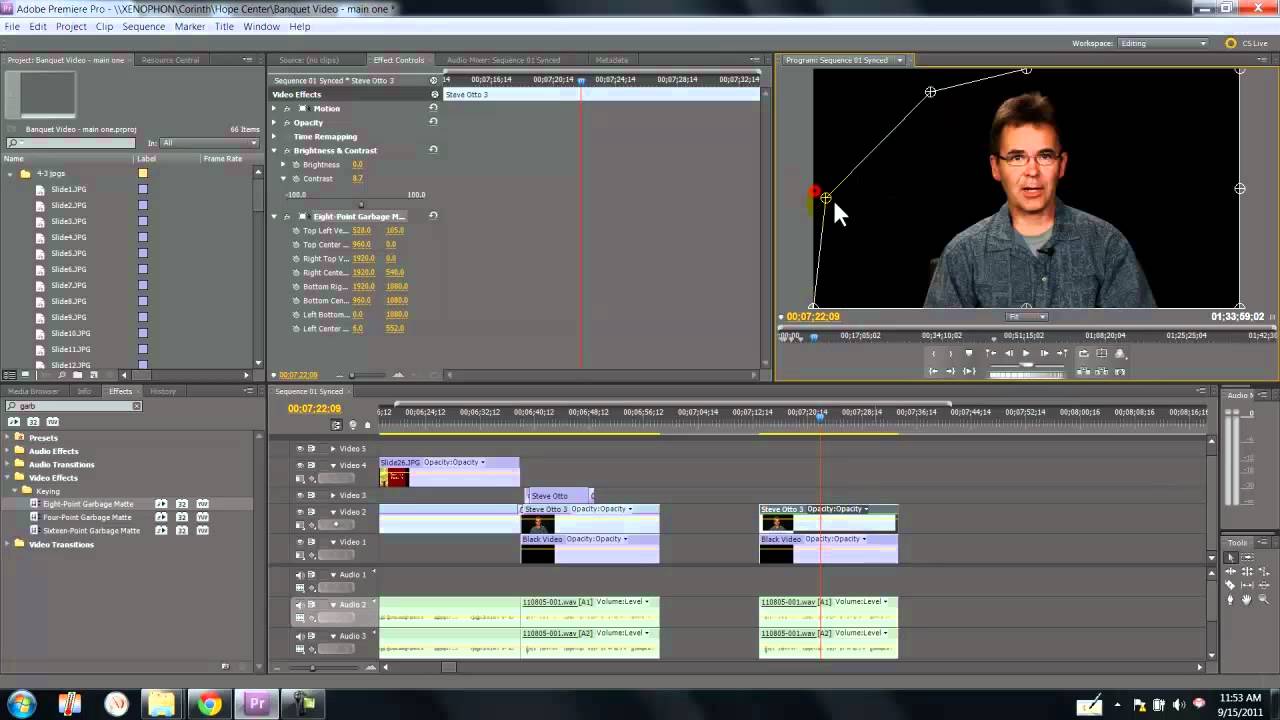Screen dimensions: 1280x720
Task: Step back one frame in Program monitor
Action: pos(1008,353)
